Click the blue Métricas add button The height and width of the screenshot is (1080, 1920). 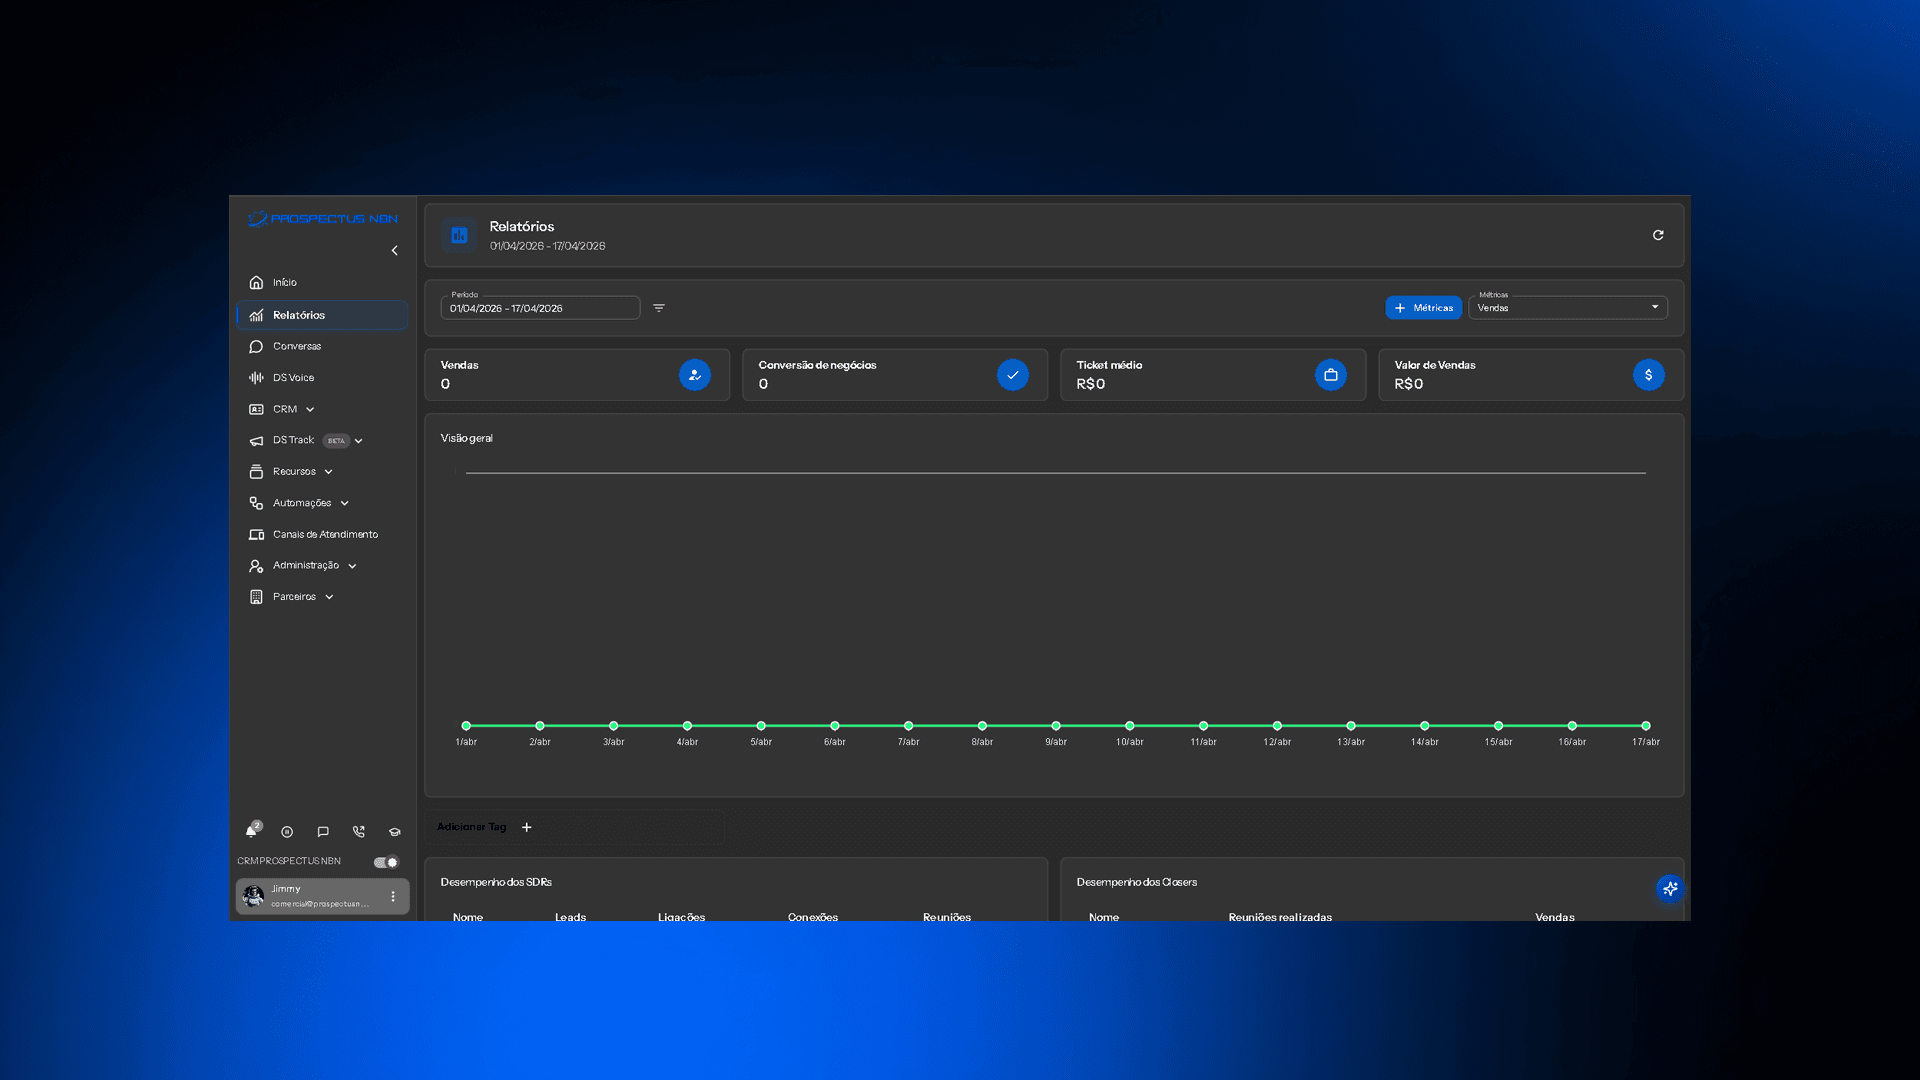(x=1423, y=308)
